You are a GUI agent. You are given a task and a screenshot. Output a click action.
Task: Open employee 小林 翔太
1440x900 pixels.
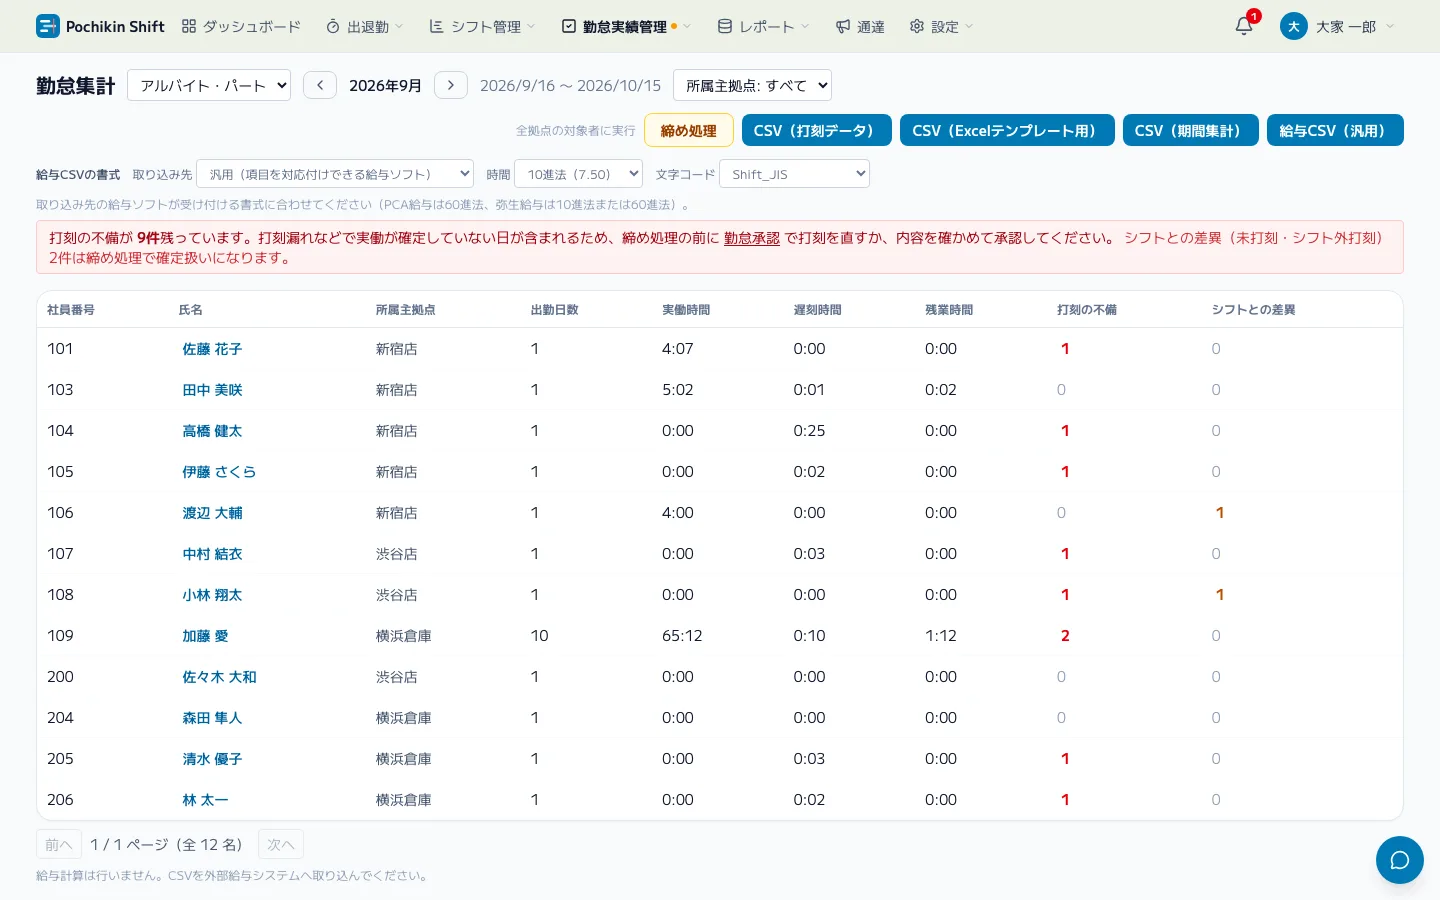pyautogui.click(x=212, y=595)
